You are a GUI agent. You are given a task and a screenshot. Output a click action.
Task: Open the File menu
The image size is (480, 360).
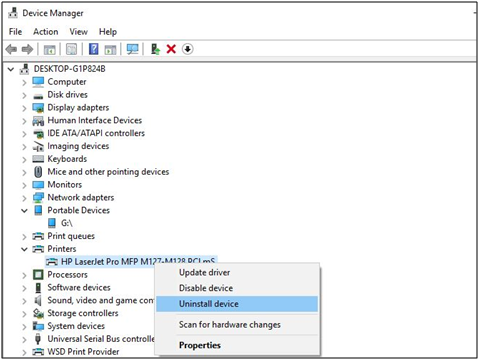15,32
